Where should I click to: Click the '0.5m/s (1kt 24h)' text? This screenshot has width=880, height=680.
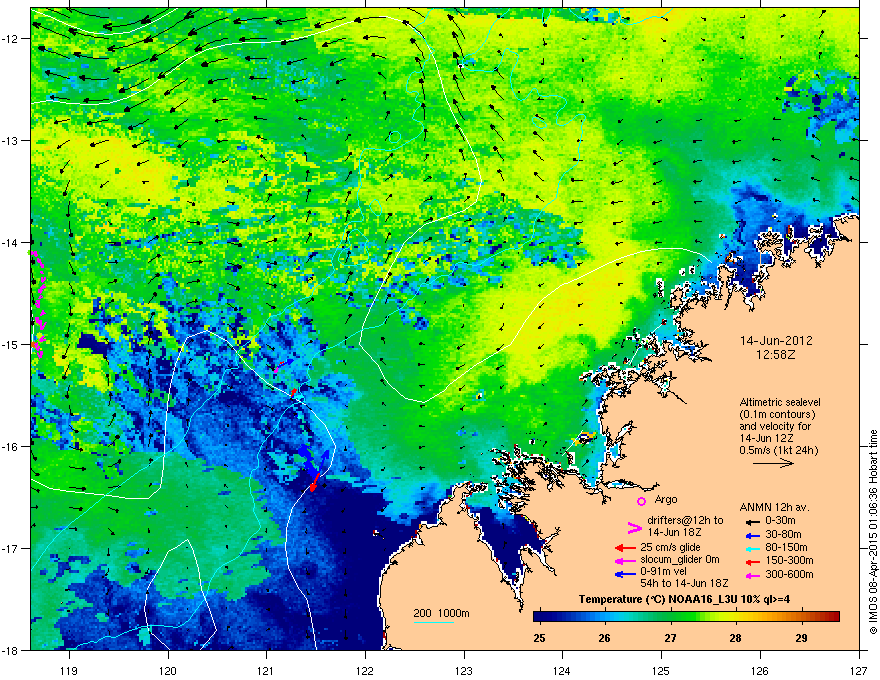778,450
